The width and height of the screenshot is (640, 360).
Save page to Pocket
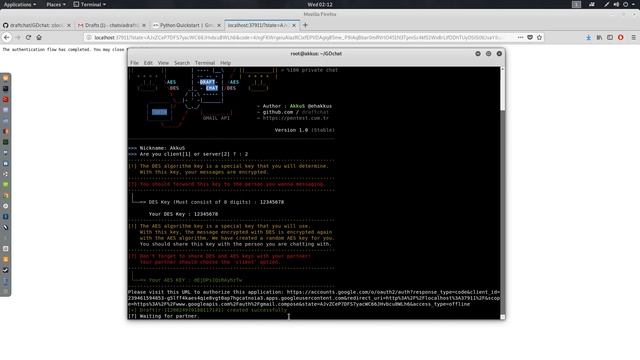[x=530, y=38]
